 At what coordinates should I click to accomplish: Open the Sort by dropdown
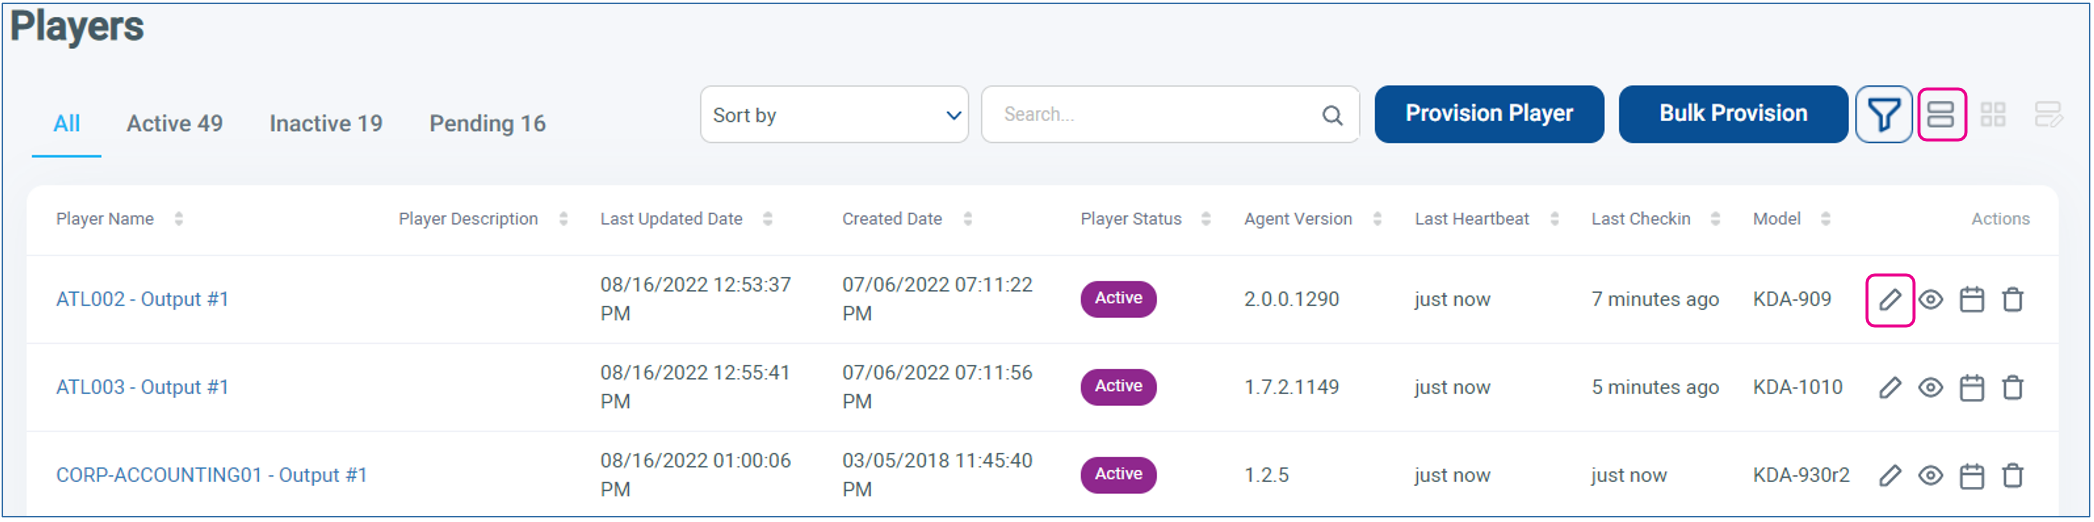[834, 115]
